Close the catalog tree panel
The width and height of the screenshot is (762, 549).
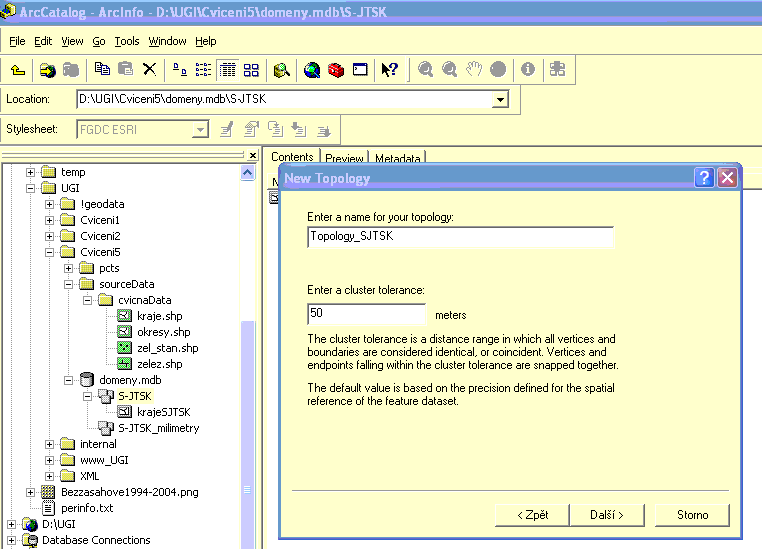(x=253, y=155)
